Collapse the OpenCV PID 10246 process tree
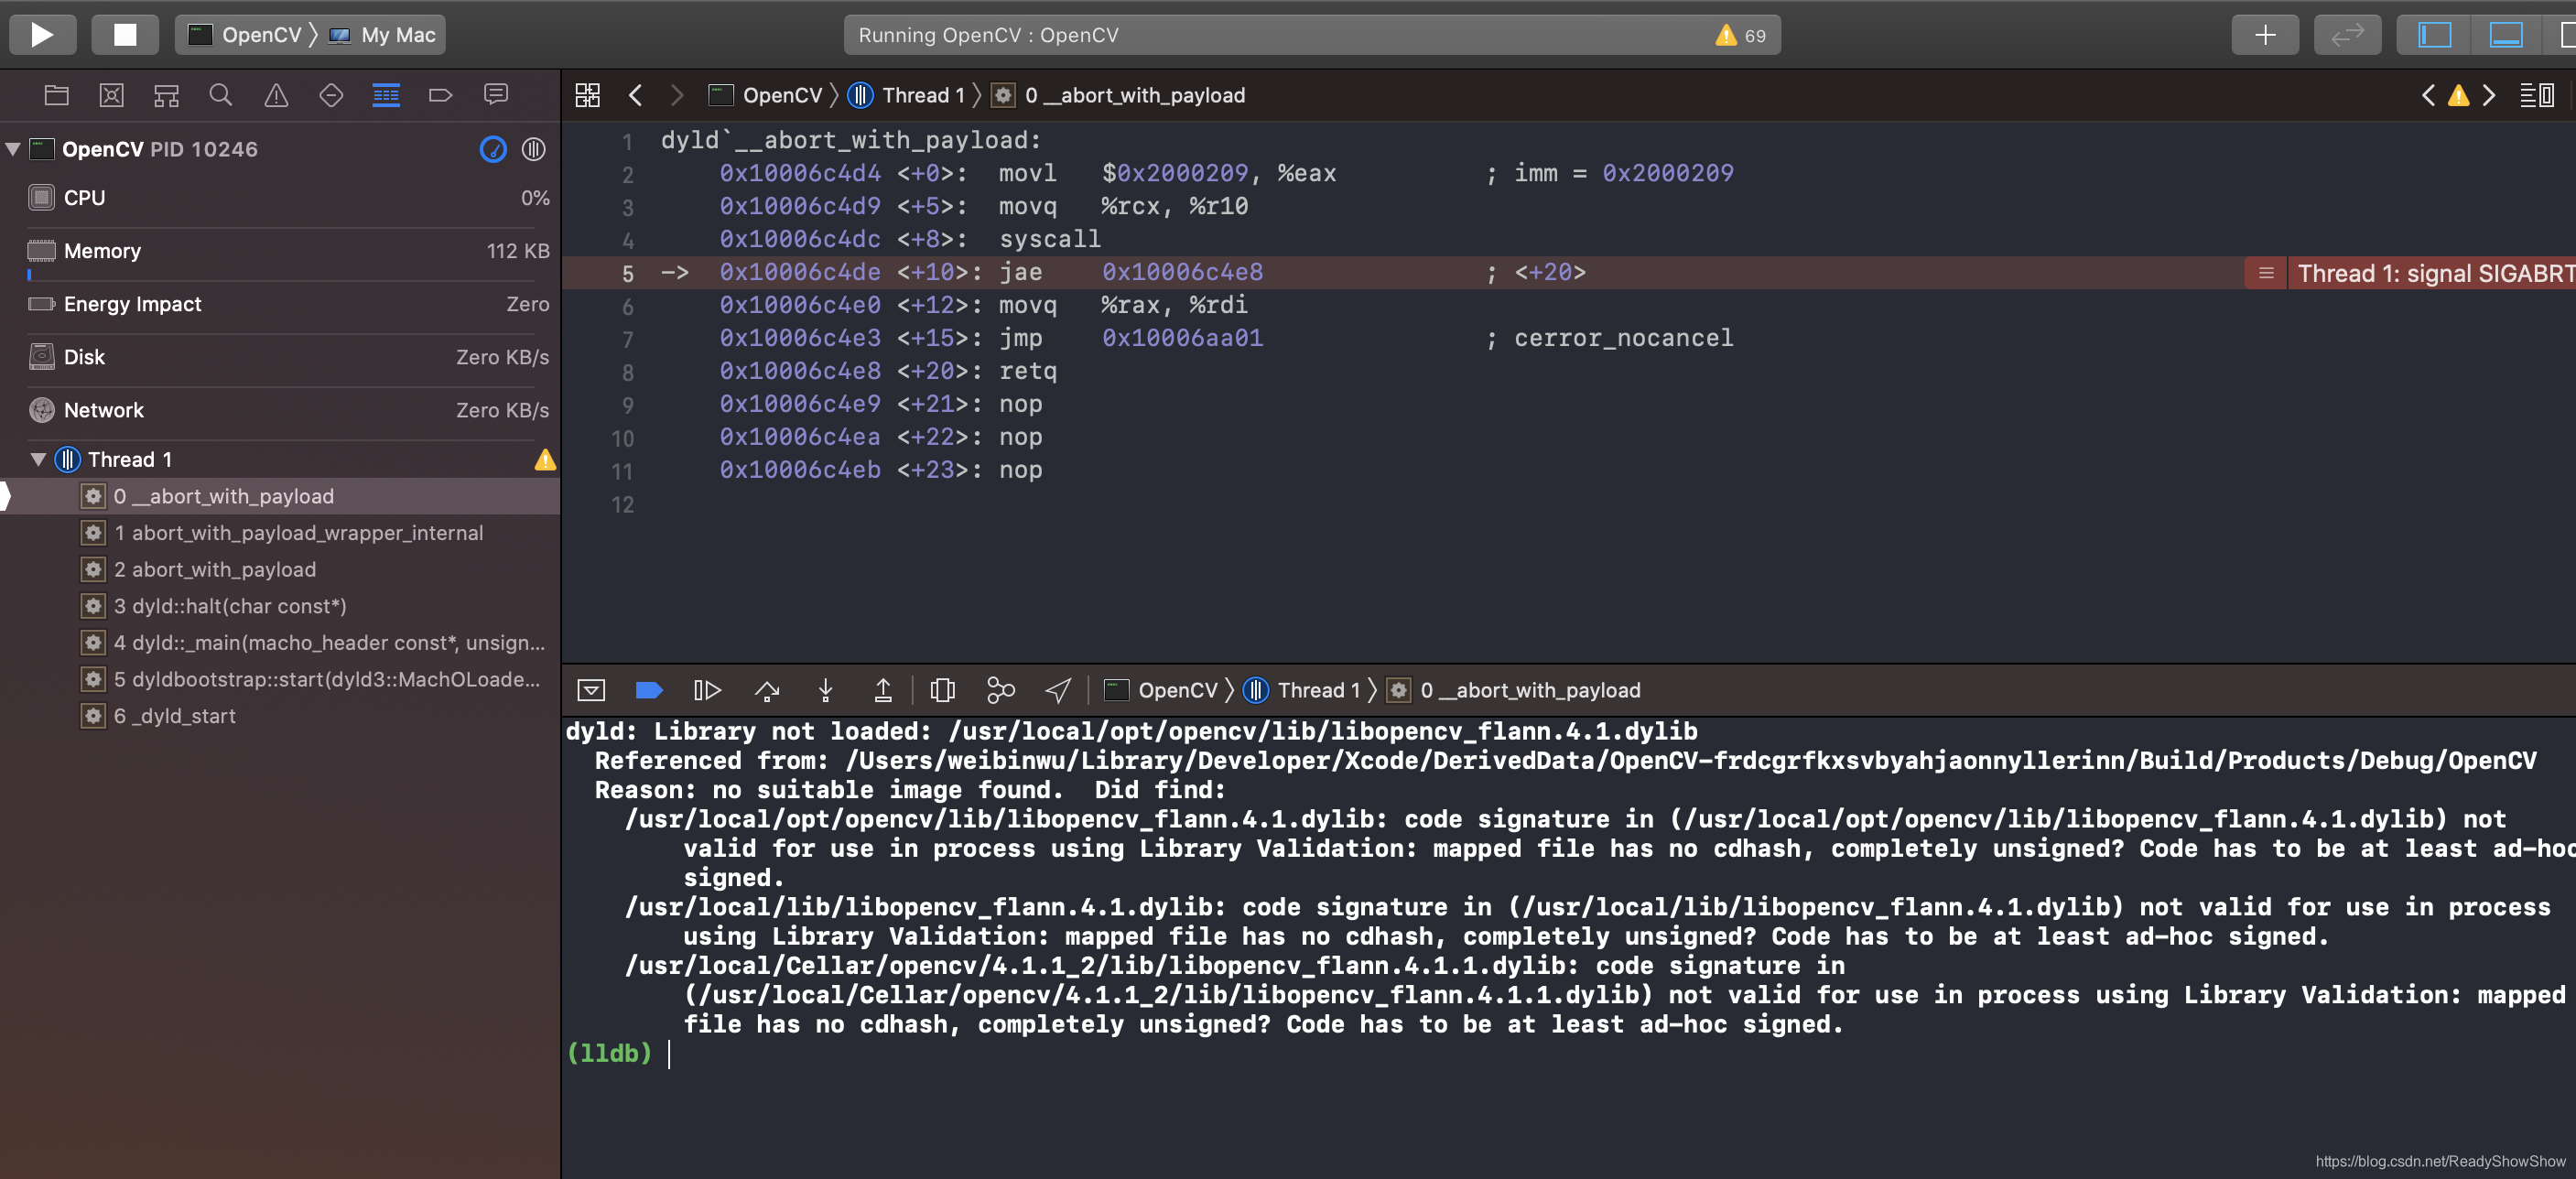Screen dimensions: 2576x1179 13,149
